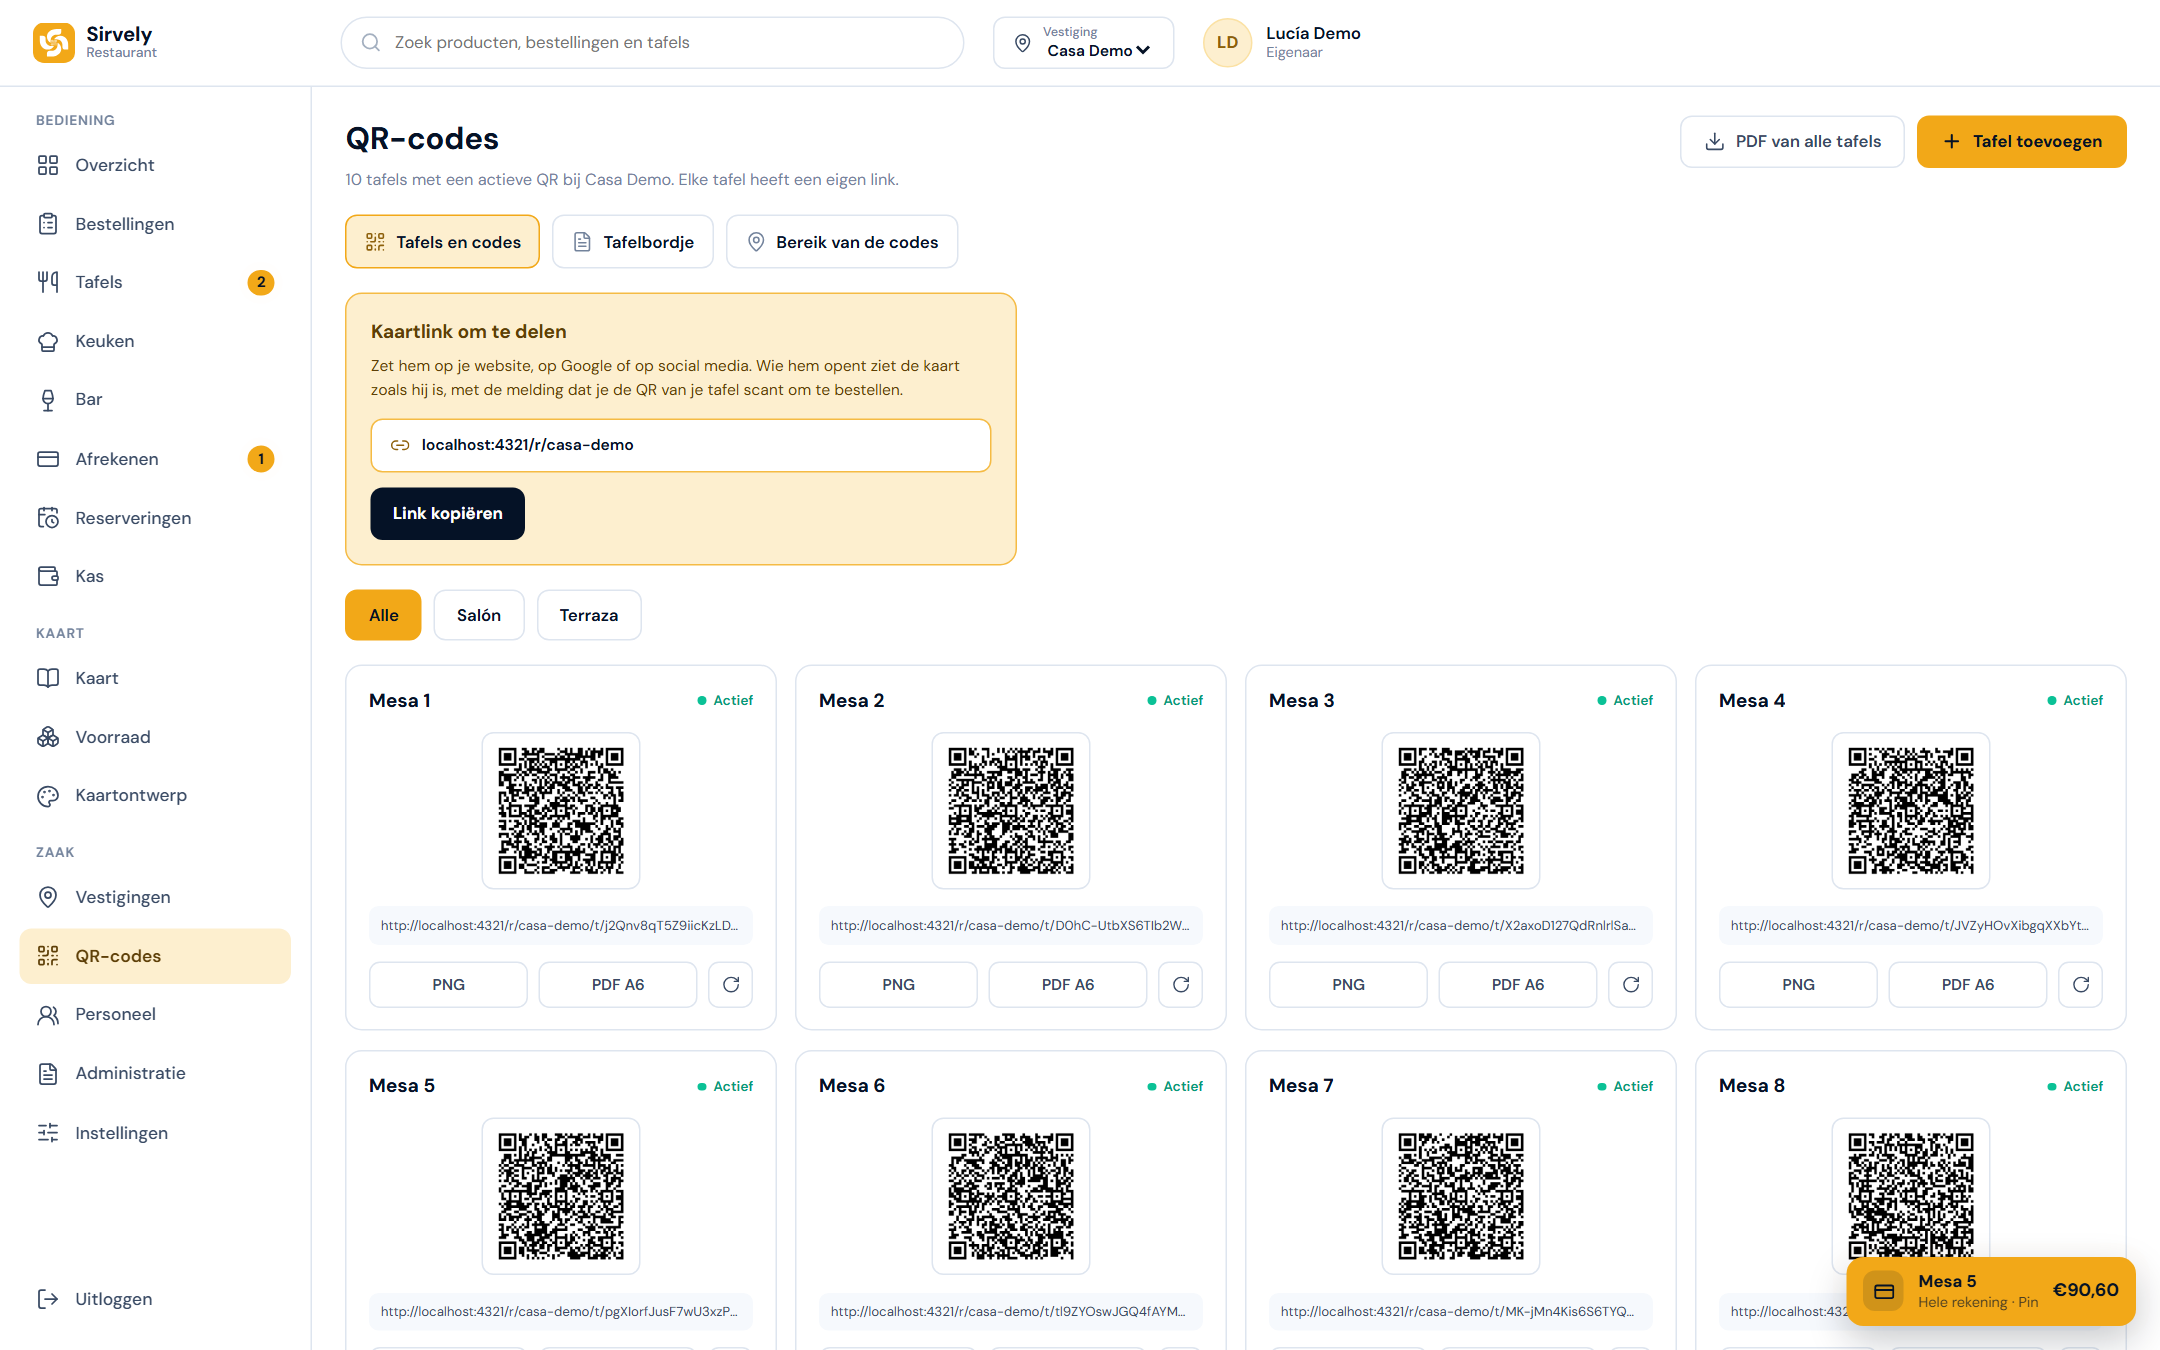2160x1350 pixels.
Task: Open the Lucía Demo LD avatar
Action: pos(1227,43)
